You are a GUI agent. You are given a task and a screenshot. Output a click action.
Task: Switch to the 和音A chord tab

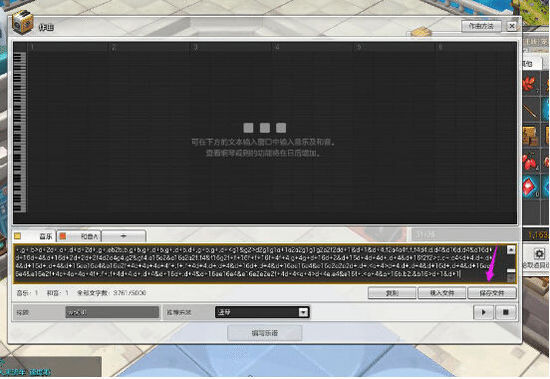coord(79,236)
